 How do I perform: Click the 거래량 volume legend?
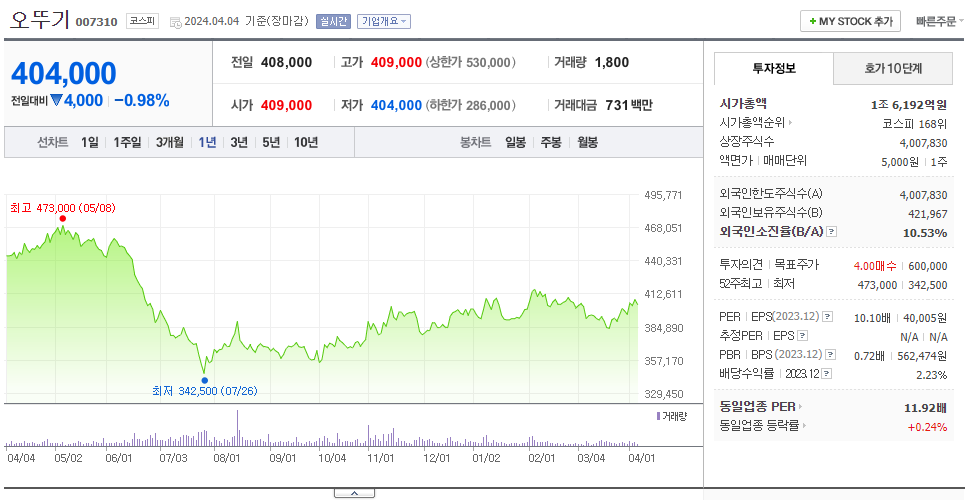click(x=671, y=417)
